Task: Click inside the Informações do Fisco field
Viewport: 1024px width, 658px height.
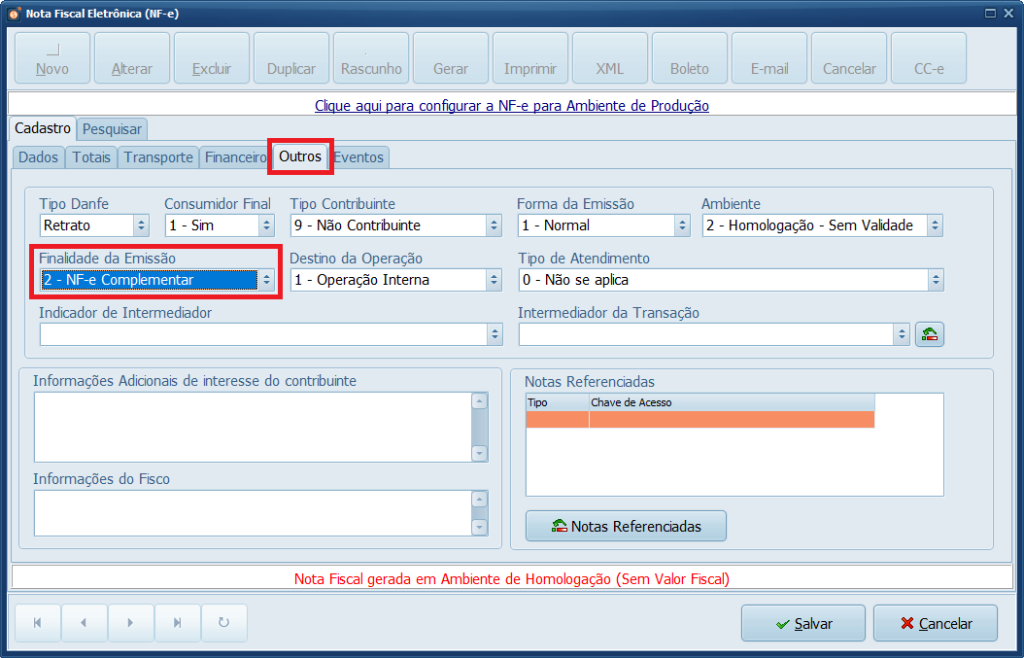Action: pyautogui.click(x=250, y=510)
